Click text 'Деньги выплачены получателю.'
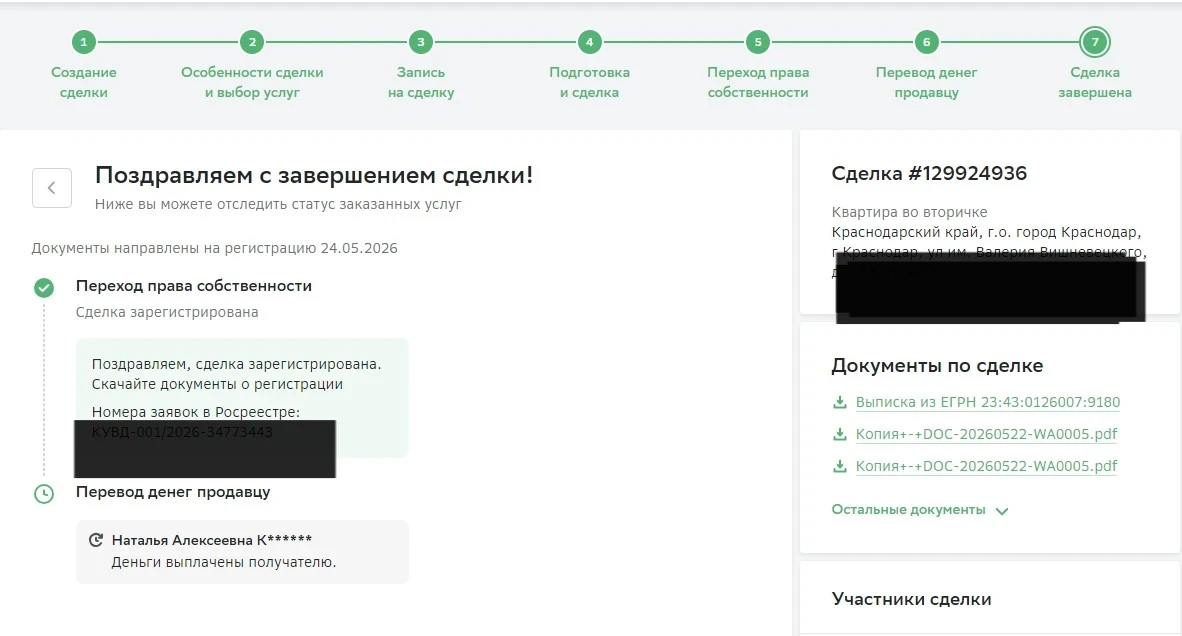The height and width of the screenshot is (636, 1182). 224,562
